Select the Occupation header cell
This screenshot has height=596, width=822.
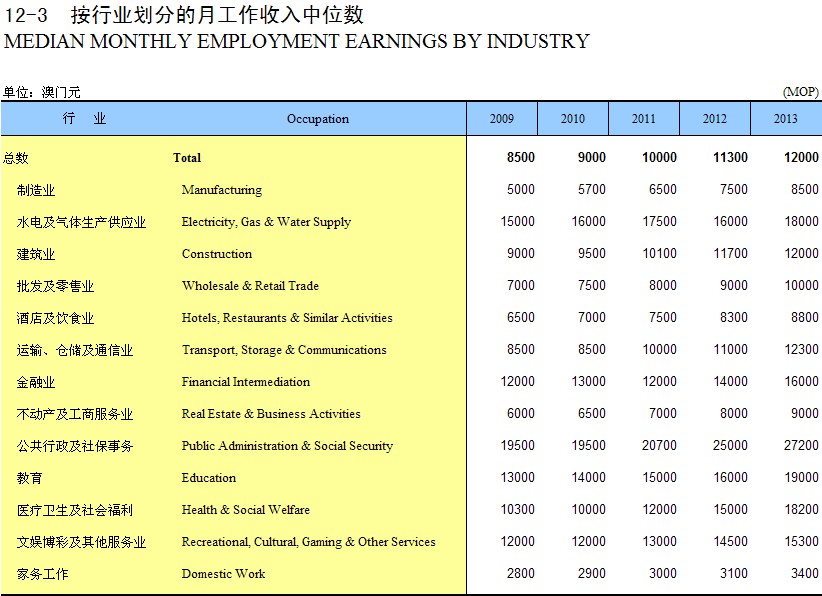tap(318, 119)
